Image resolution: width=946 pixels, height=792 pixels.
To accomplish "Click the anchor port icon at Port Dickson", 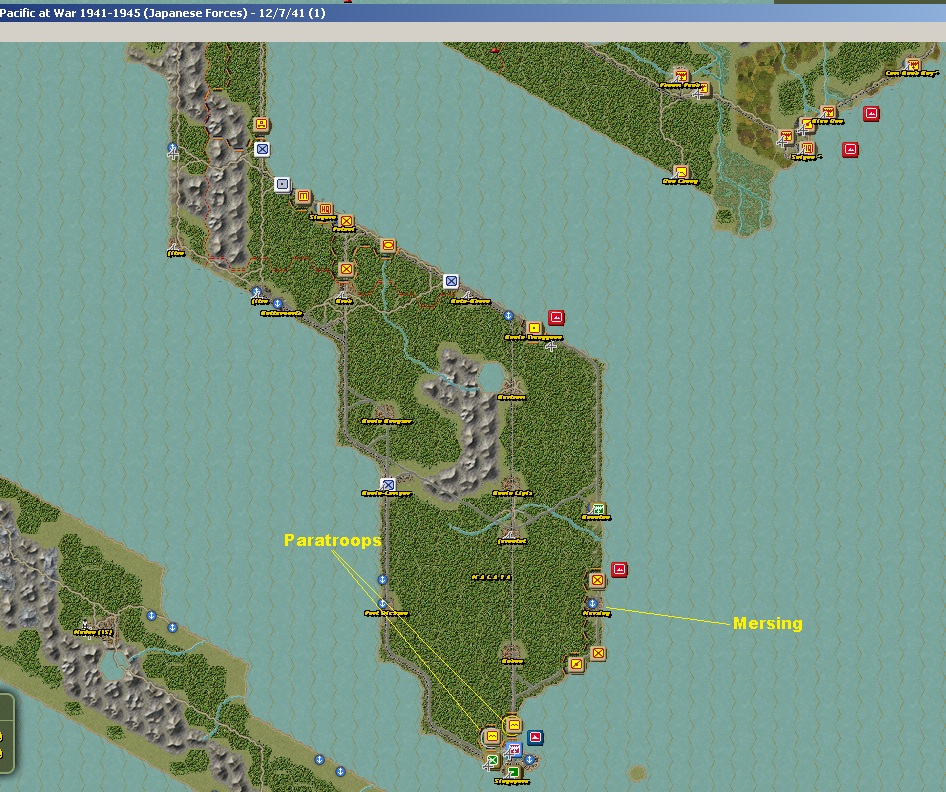I will click(x=383, y=604).
